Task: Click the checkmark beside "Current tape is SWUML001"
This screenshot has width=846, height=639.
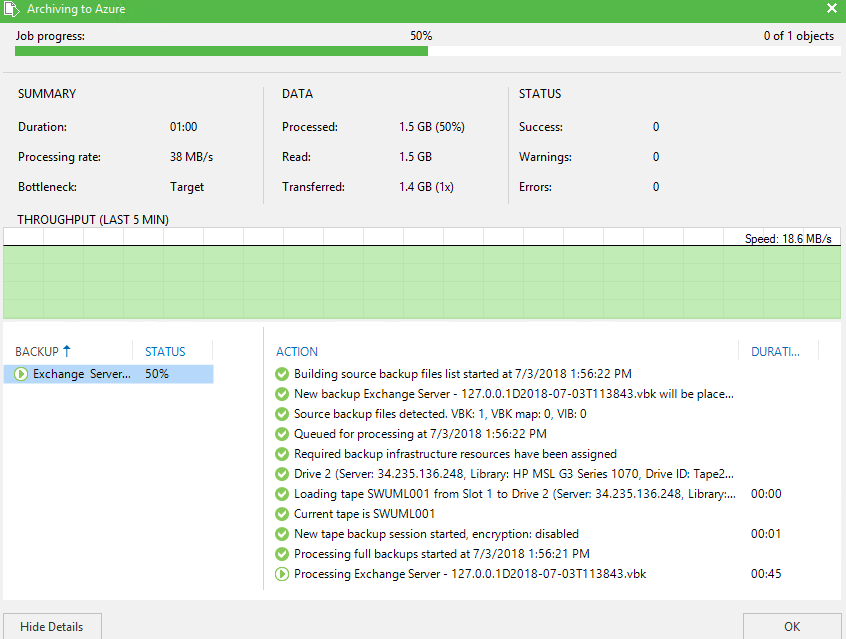Action: tap(281, 514)
